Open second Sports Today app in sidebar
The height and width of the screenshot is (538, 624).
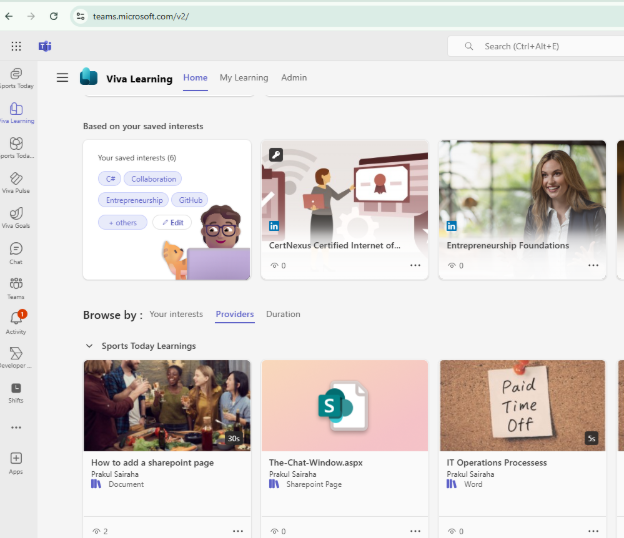tap(16, 148)
